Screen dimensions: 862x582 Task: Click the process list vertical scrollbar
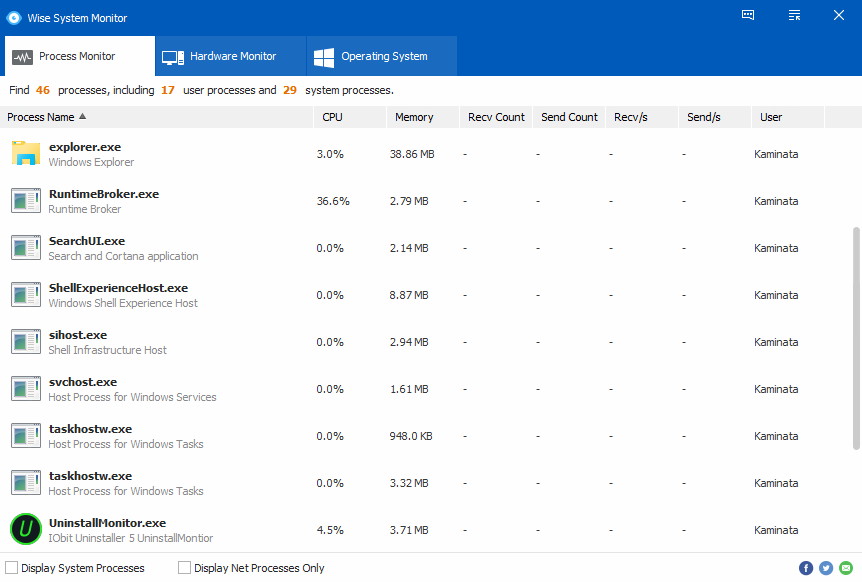(x=856, y=338)
